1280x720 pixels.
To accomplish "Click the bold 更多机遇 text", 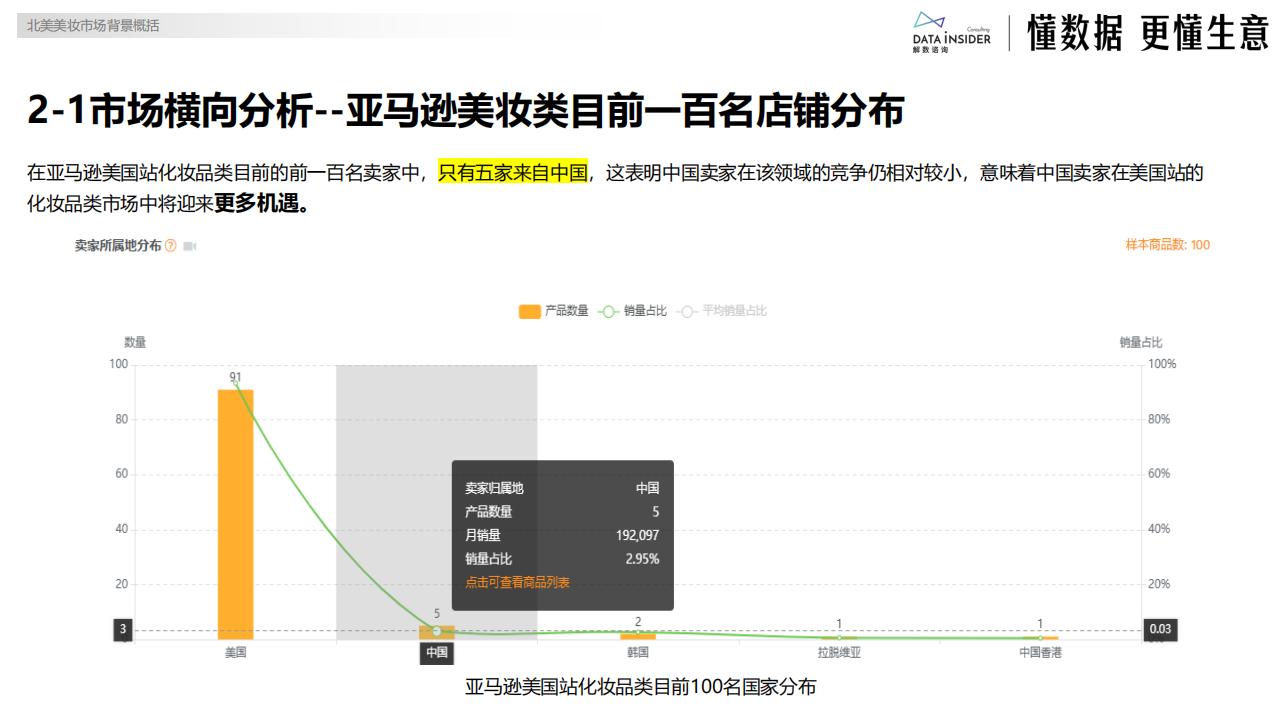I will pos(261,205).
